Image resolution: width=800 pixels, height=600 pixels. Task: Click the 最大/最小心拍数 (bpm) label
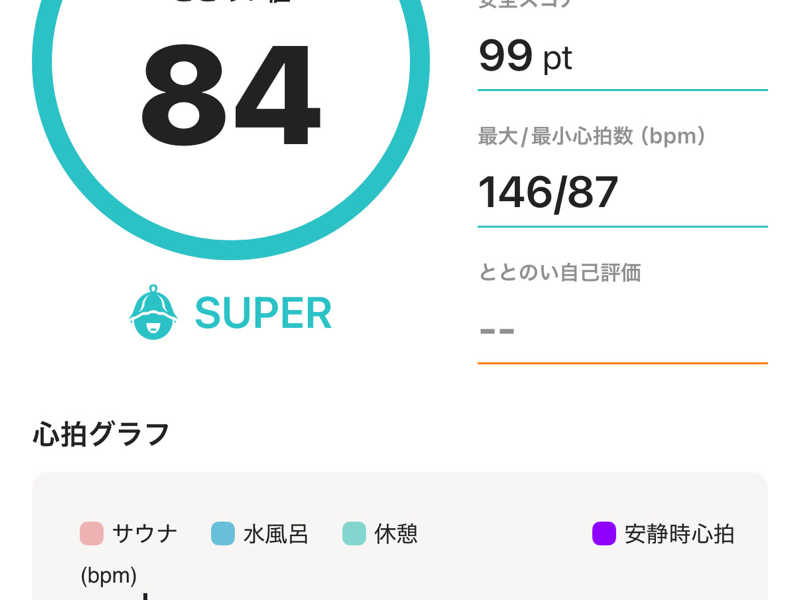point(592,136)
